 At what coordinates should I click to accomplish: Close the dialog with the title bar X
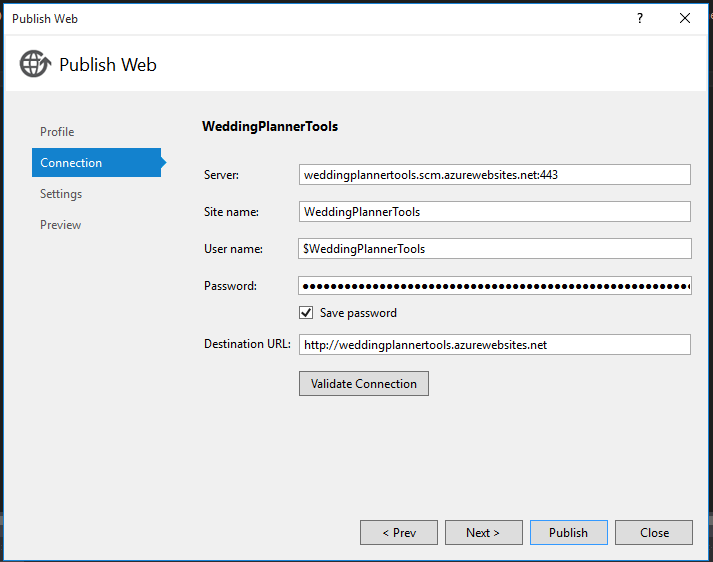(x=685, y=18)
